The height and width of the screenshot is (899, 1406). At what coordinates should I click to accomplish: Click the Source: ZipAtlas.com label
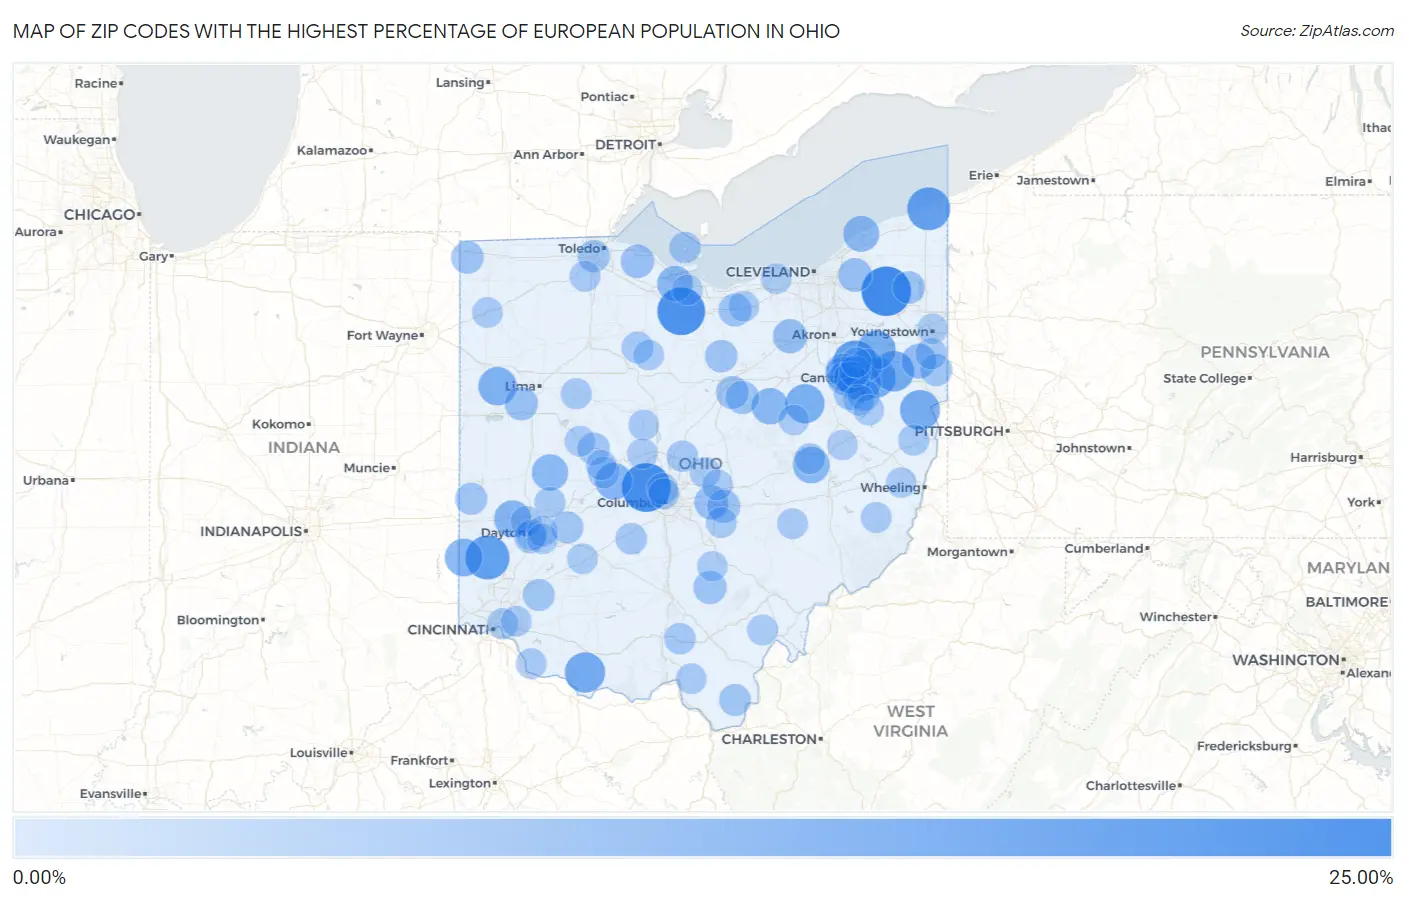point(1317,31)
